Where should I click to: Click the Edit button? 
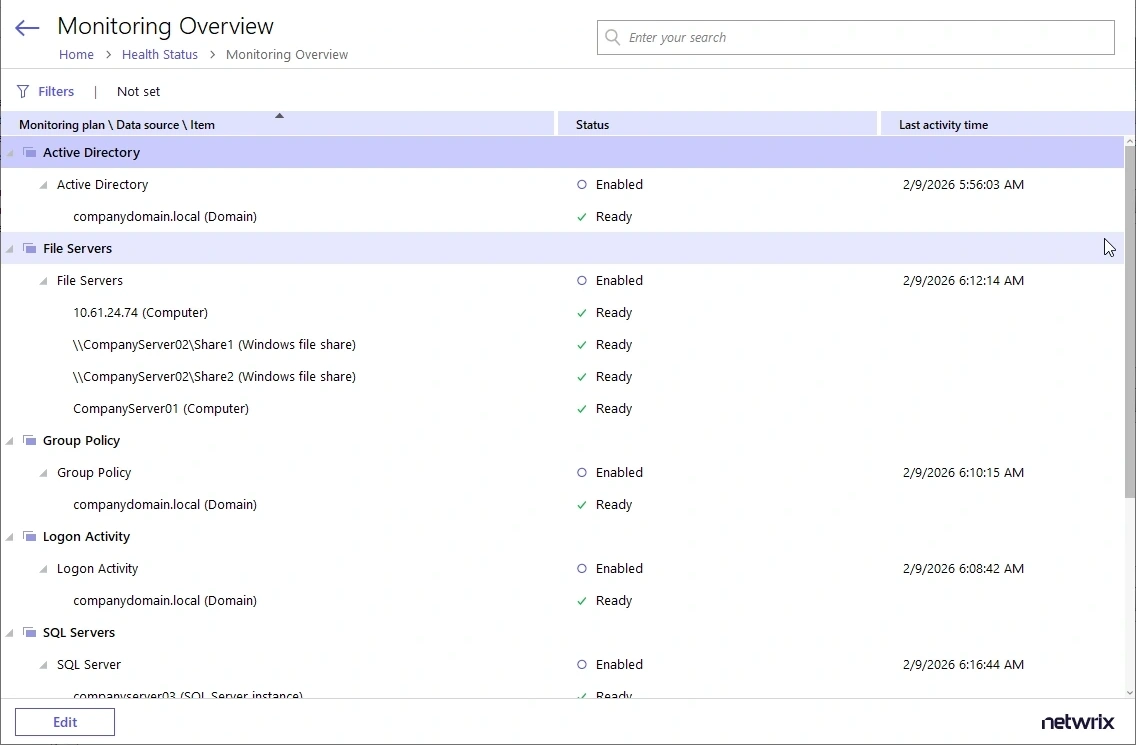[x=64, y=721]
